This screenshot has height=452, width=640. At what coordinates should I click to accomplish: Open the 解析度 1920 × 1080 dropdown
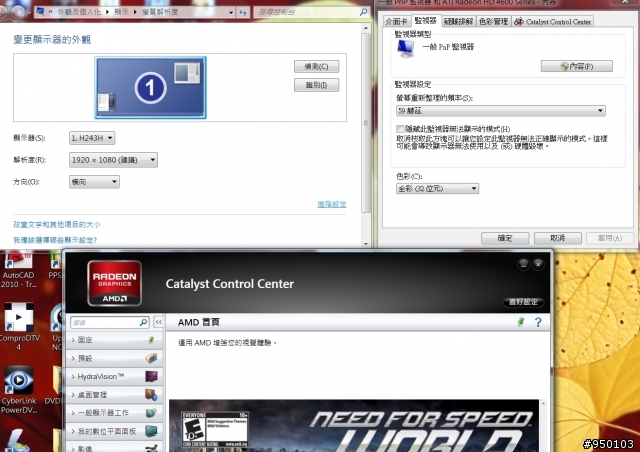(113, 160)
